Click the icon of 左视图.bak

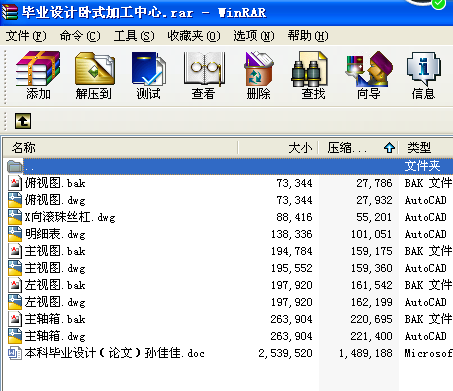[x=15, y=285]
